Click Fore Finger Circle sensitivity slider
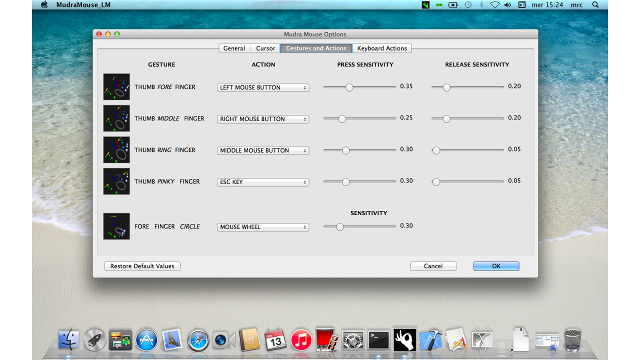Screen dimensions: 640x360 [x=360, y=227]
